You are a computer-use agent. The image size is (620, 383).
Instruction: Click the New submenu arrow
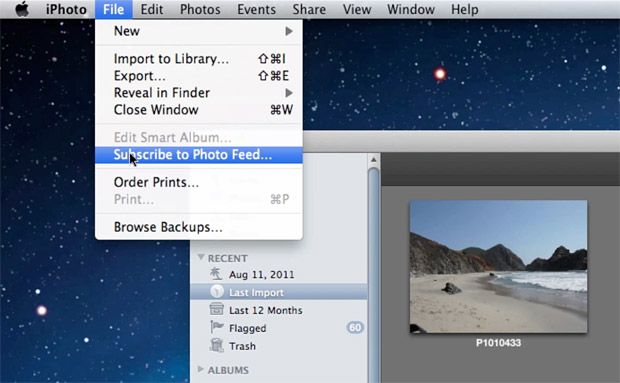(x=289, y=31)
